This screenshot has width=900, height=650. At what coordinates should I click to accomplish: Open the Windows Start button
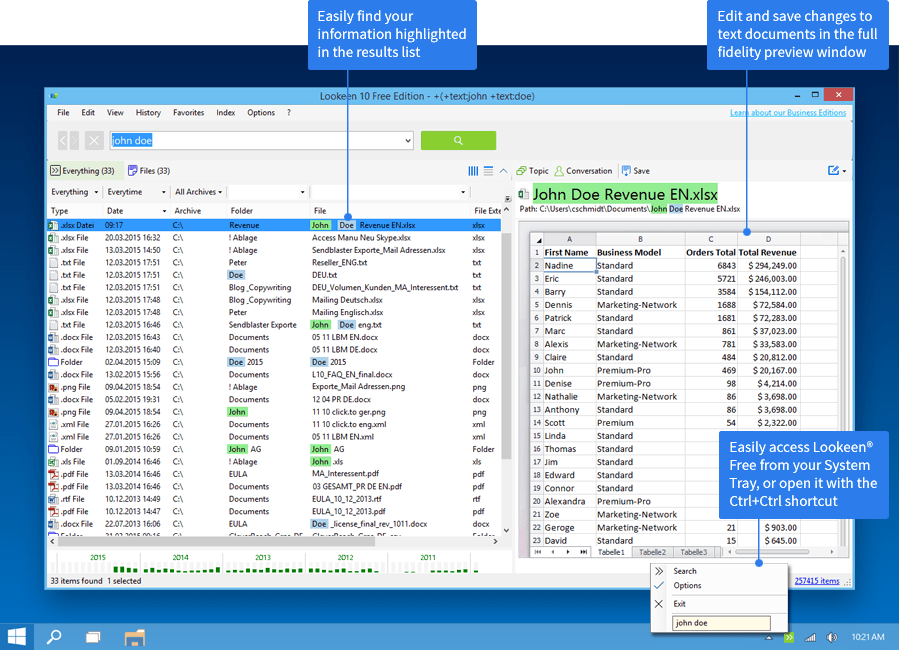coord(17,636)
